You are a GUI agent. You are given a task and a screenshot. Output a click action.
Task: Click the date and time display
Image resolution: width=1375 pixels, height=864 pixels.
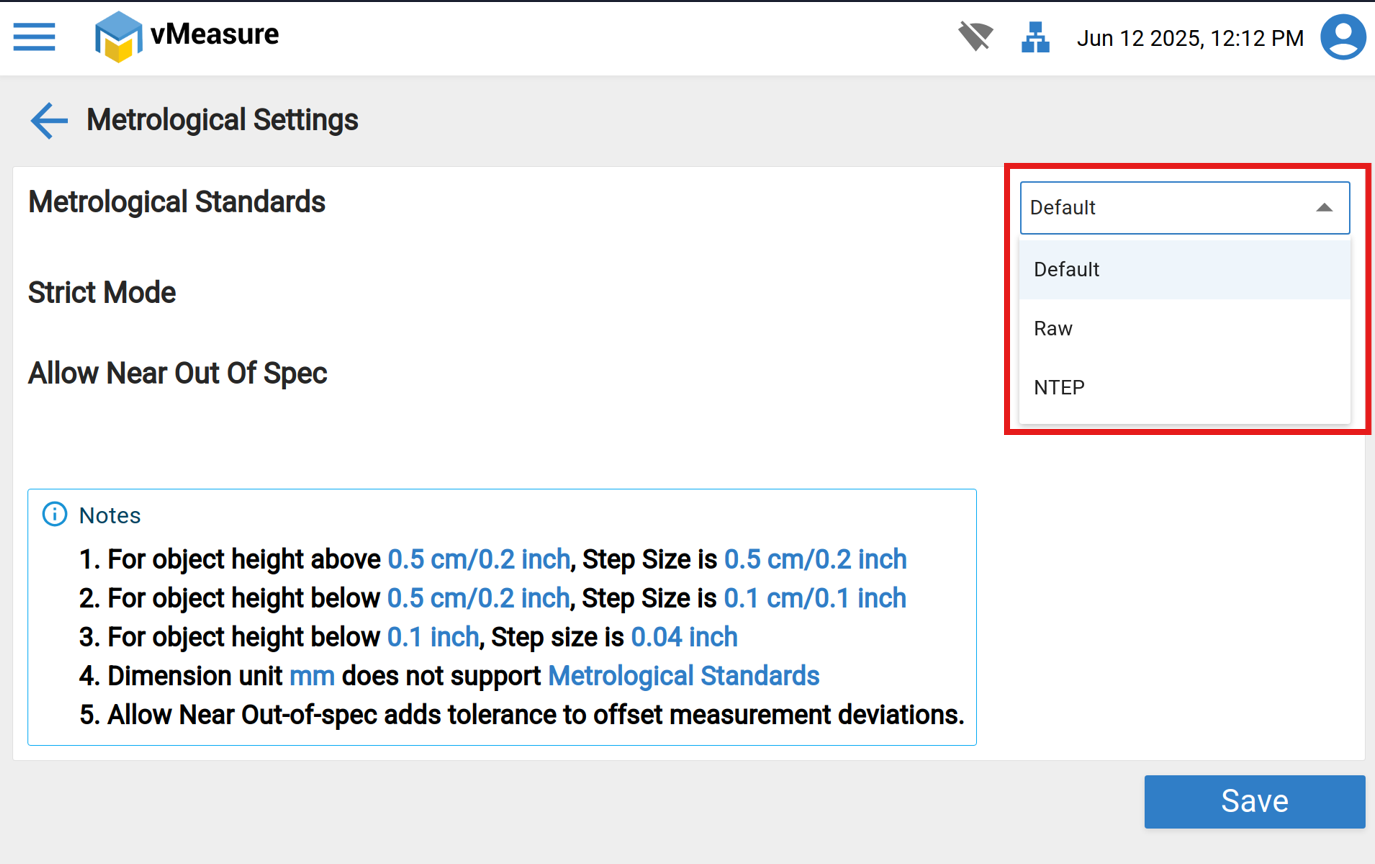pos(1190,39)
